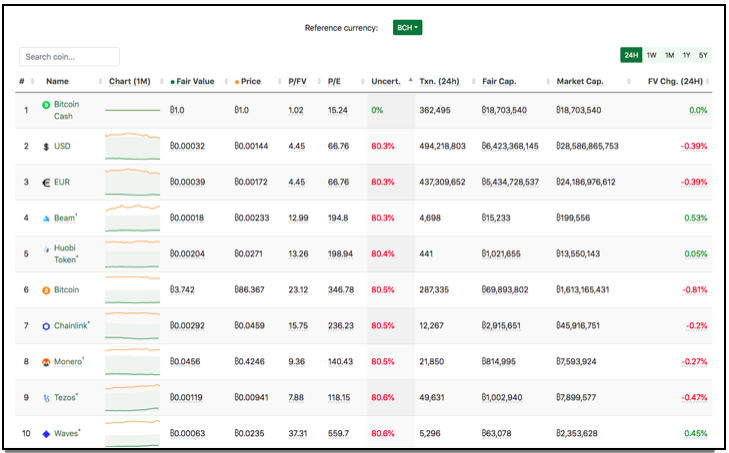Image resolution: width=729 pixels, height=453 pixels.
Task: Sort table by Uncert. column
Action: 386,81
